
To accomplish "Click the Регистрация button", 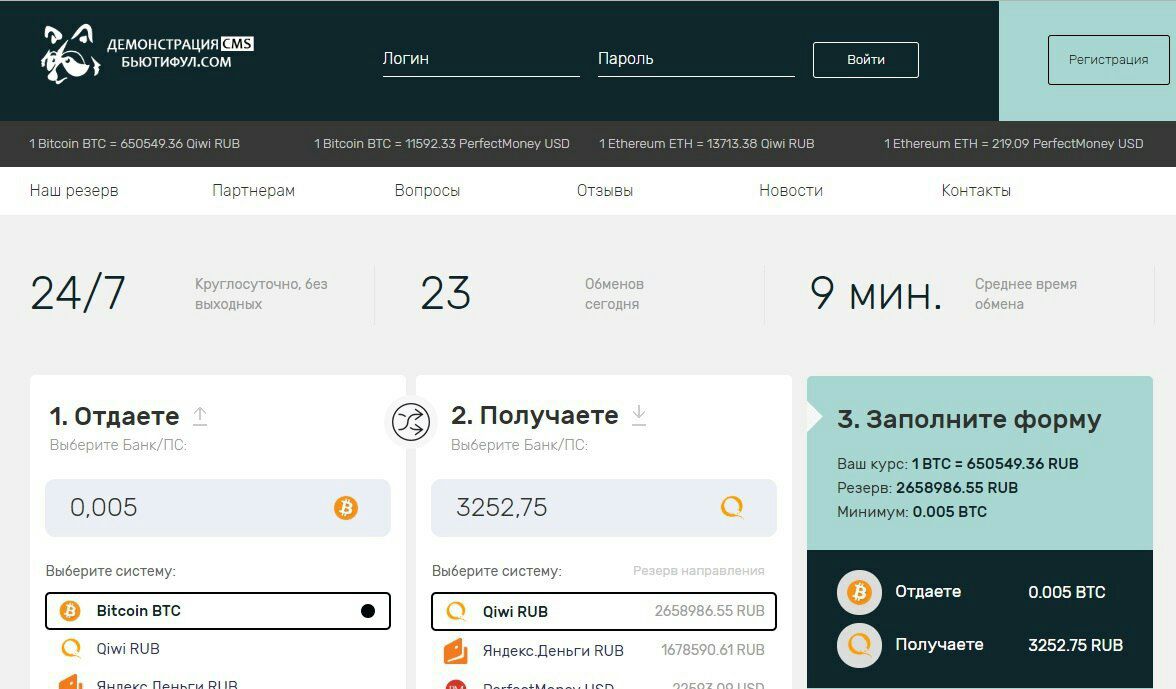I will (1108, 59).
